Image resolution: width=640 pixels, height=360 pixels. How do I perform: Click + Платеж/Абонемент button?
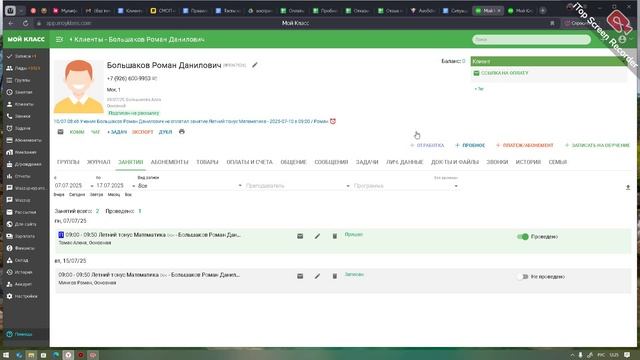(525, 145)
